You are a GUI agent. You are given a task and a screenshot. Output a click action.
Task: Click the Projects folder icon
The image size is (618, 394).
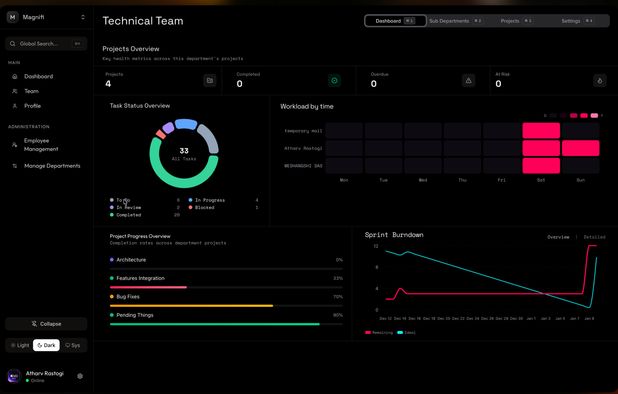(210, 81)
